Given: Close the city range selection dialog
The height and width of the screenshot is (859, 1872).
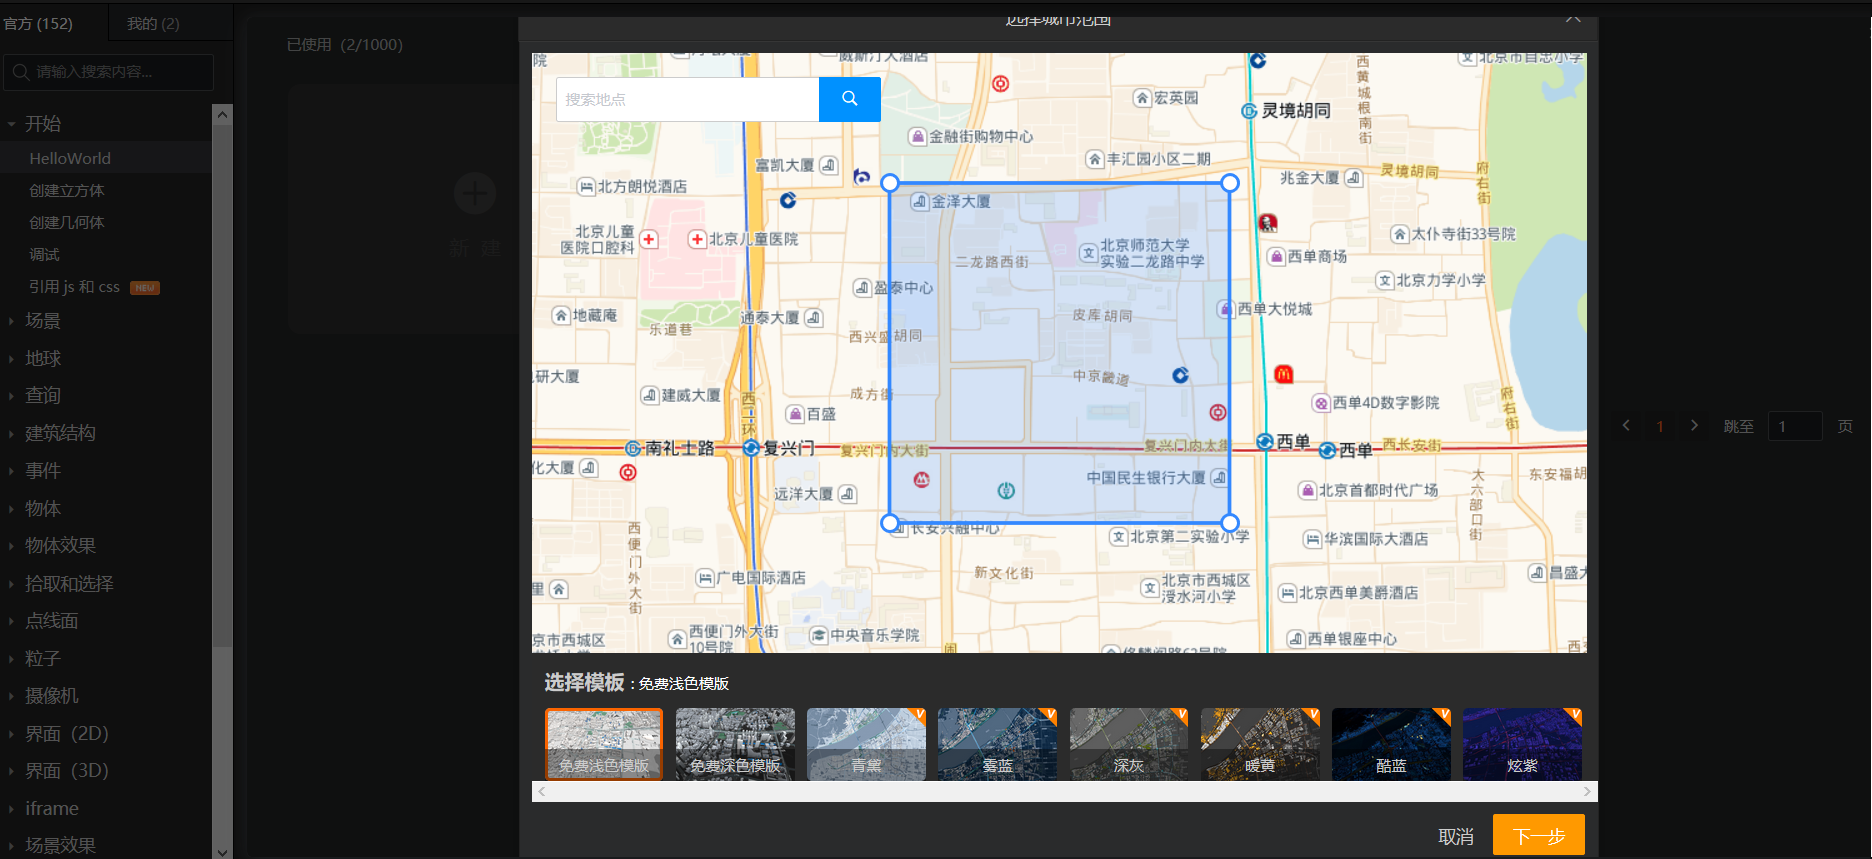Looking at the screenshot, I should point(1573,18).
